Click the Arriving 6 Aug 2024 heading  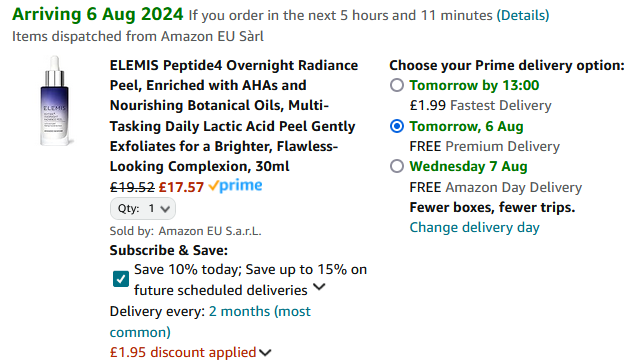click(x=98, y=15)
